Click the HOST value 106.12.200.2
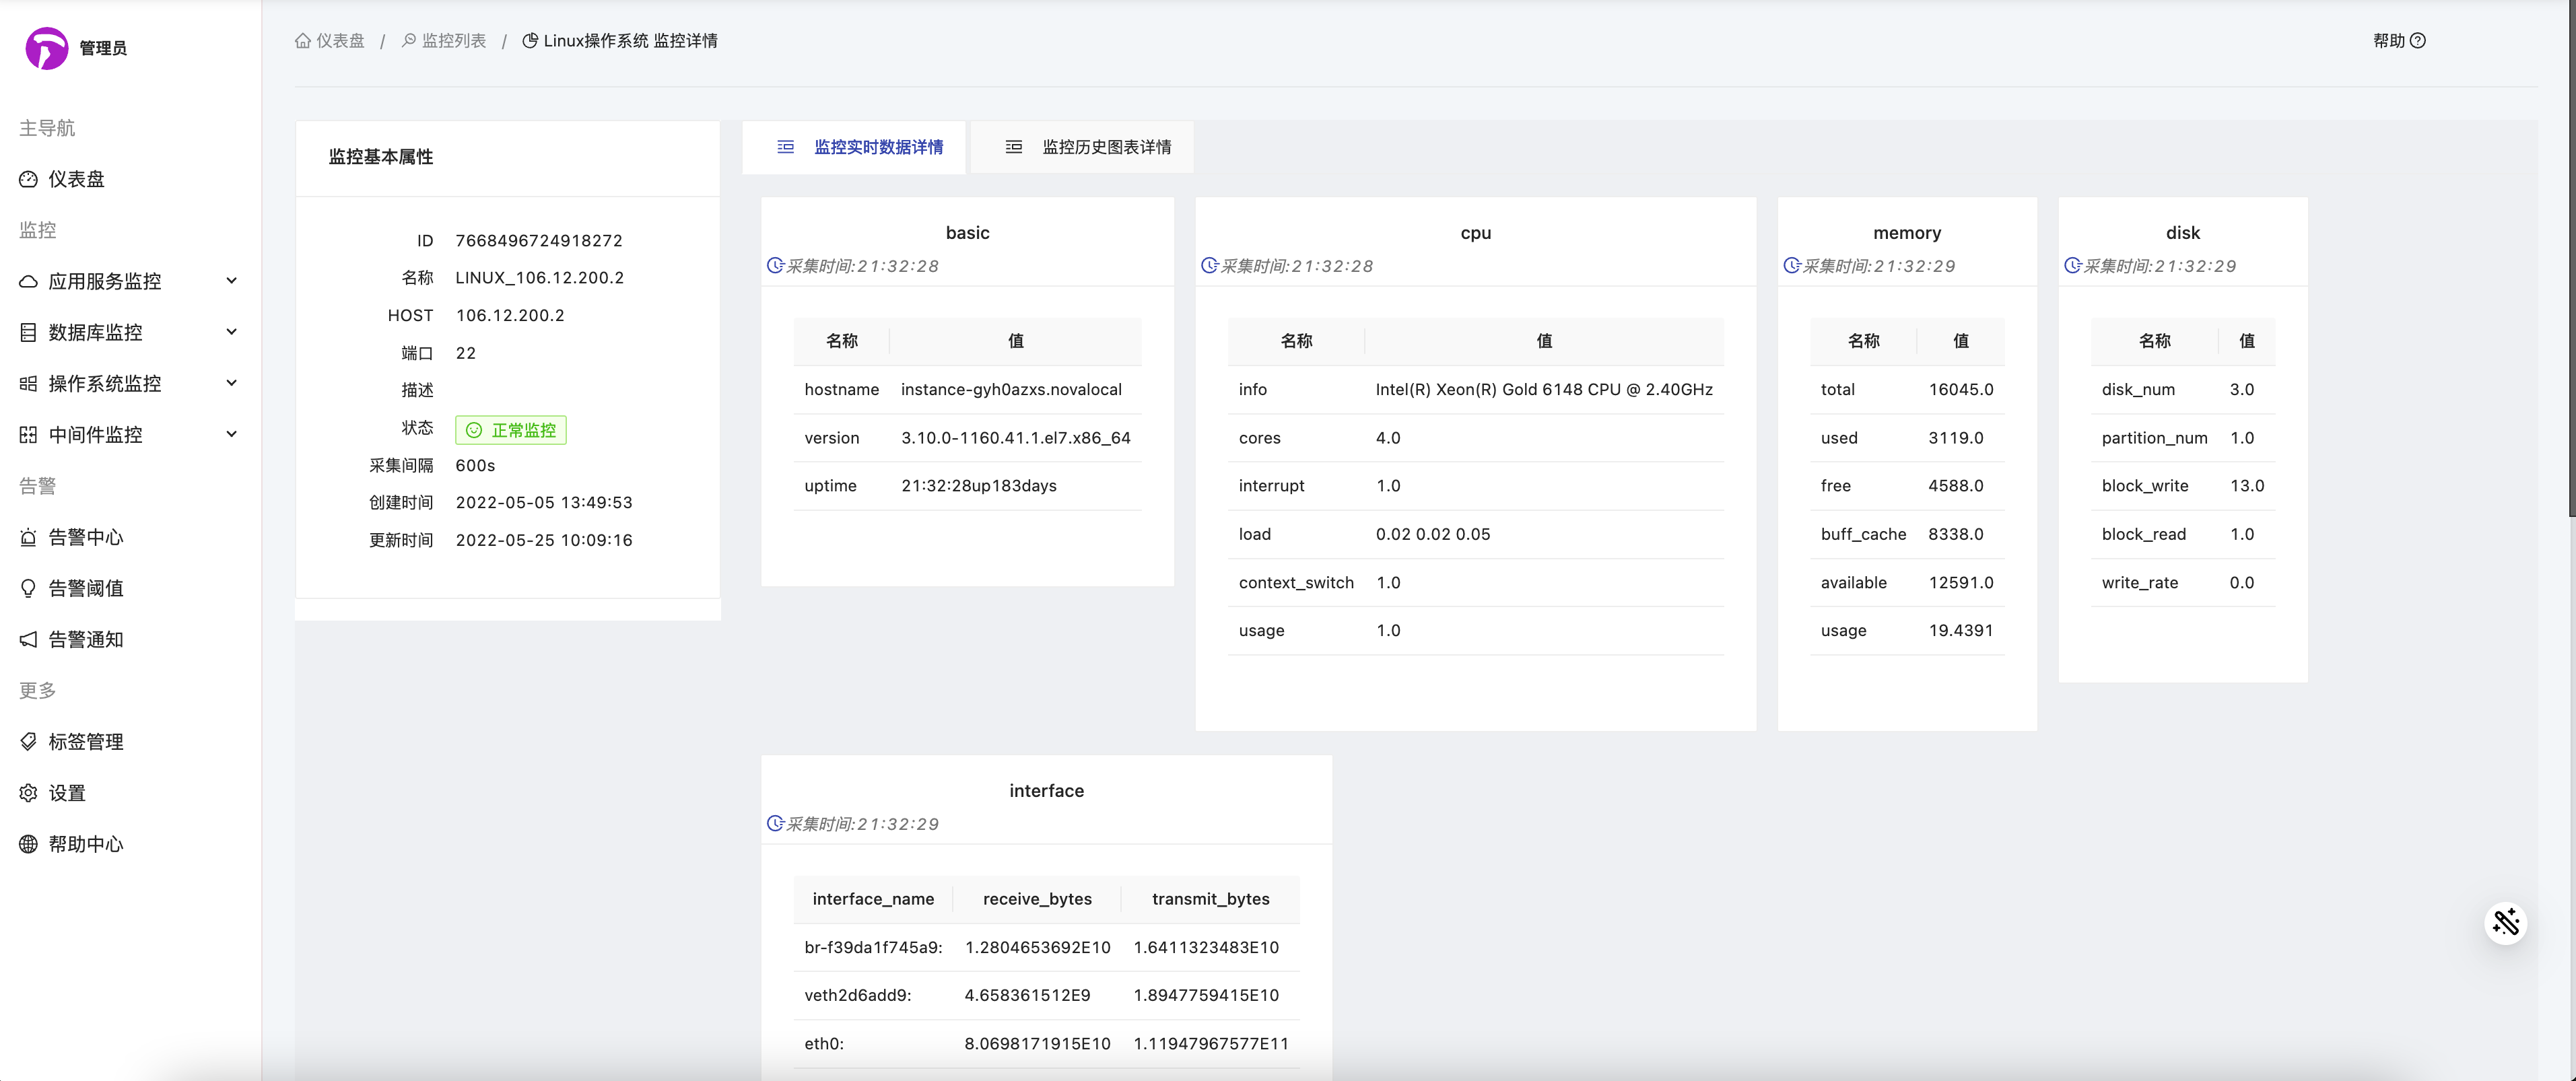Image resolution: width=2576 pixels, height=1081 pixels. [x=510, y=316]
